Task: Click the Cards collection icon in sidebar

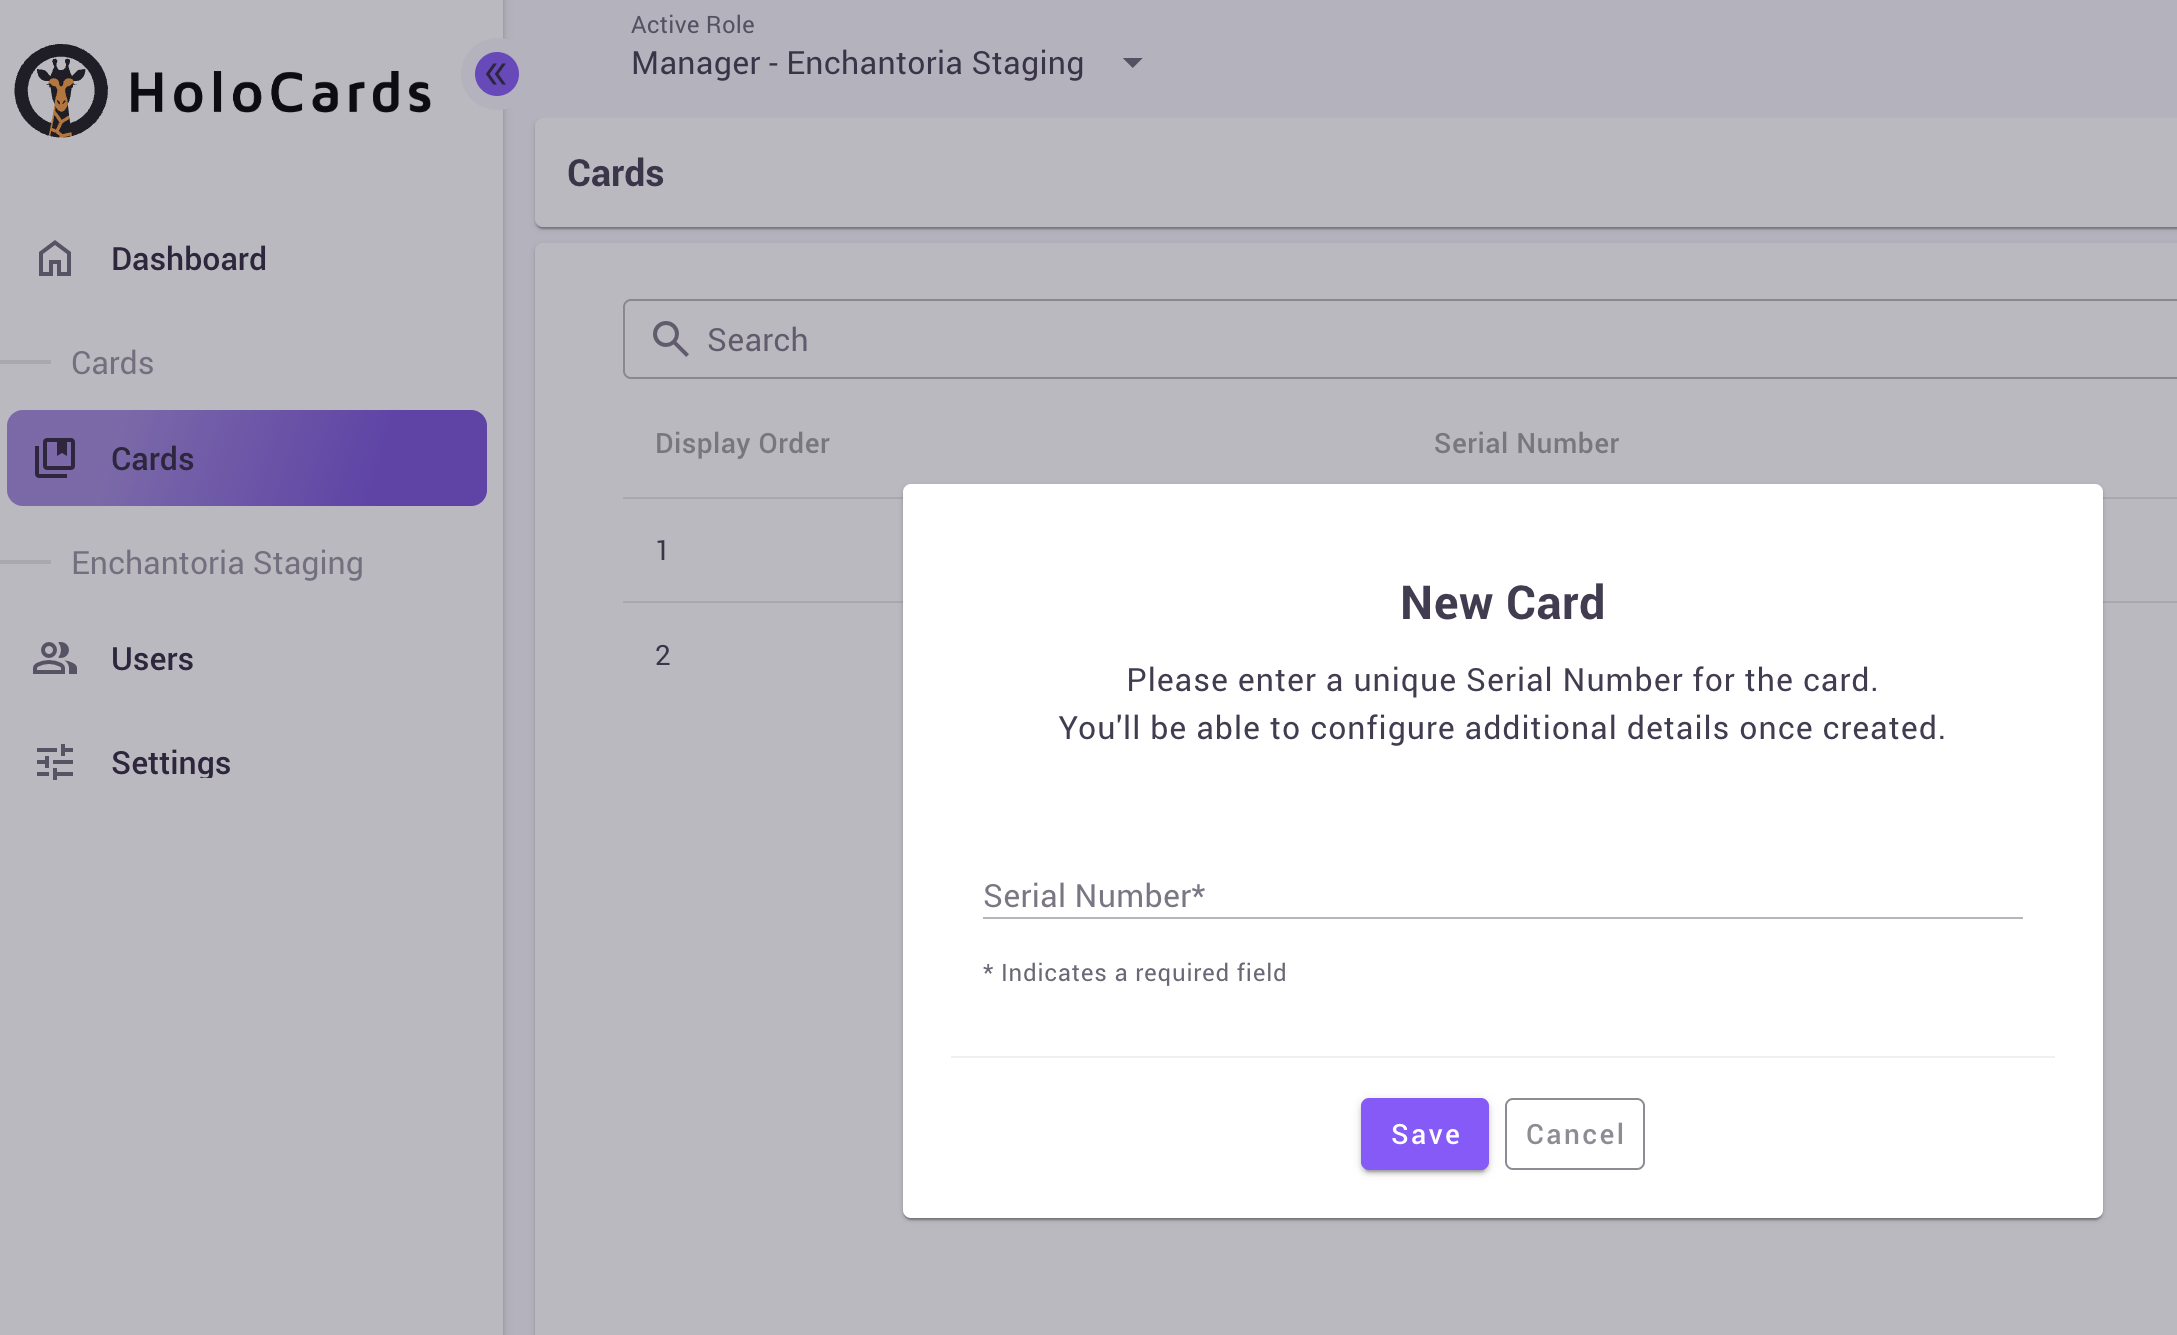Action: (55, 458)
